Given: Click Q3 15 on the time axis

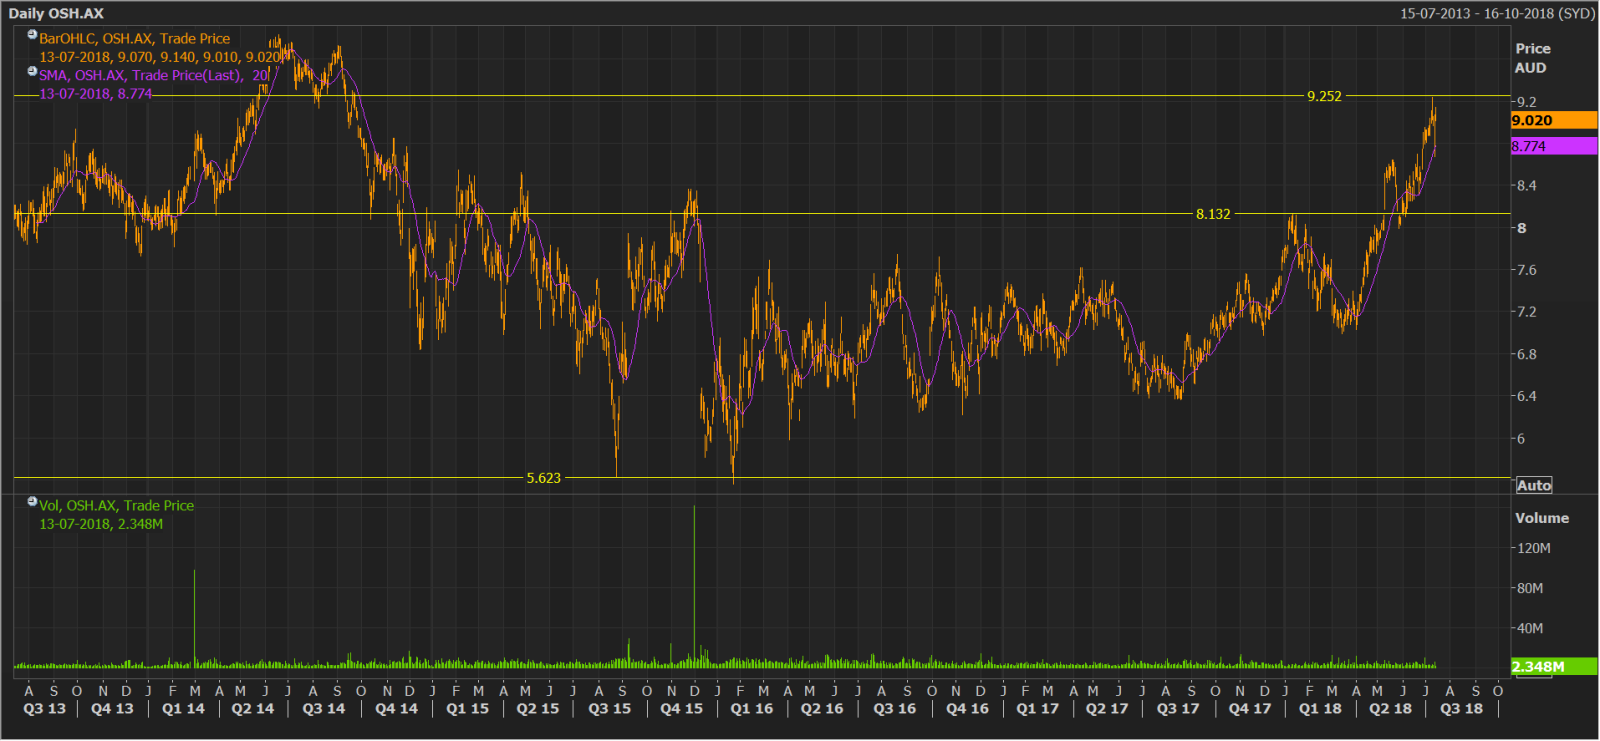Looking at the screenshot, I should 610,709.
